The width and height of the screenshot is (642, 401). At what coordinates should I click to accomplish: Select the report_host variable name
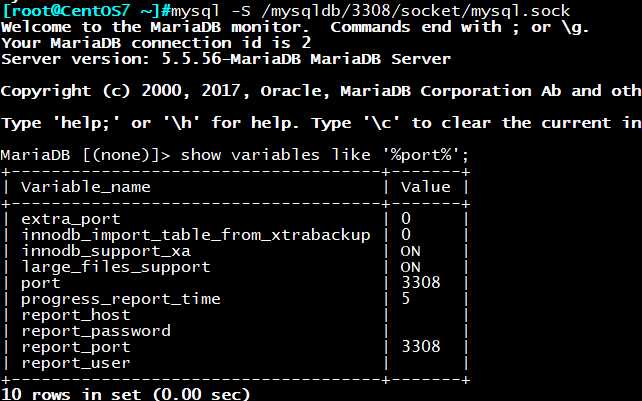click(x=76, y=315)
